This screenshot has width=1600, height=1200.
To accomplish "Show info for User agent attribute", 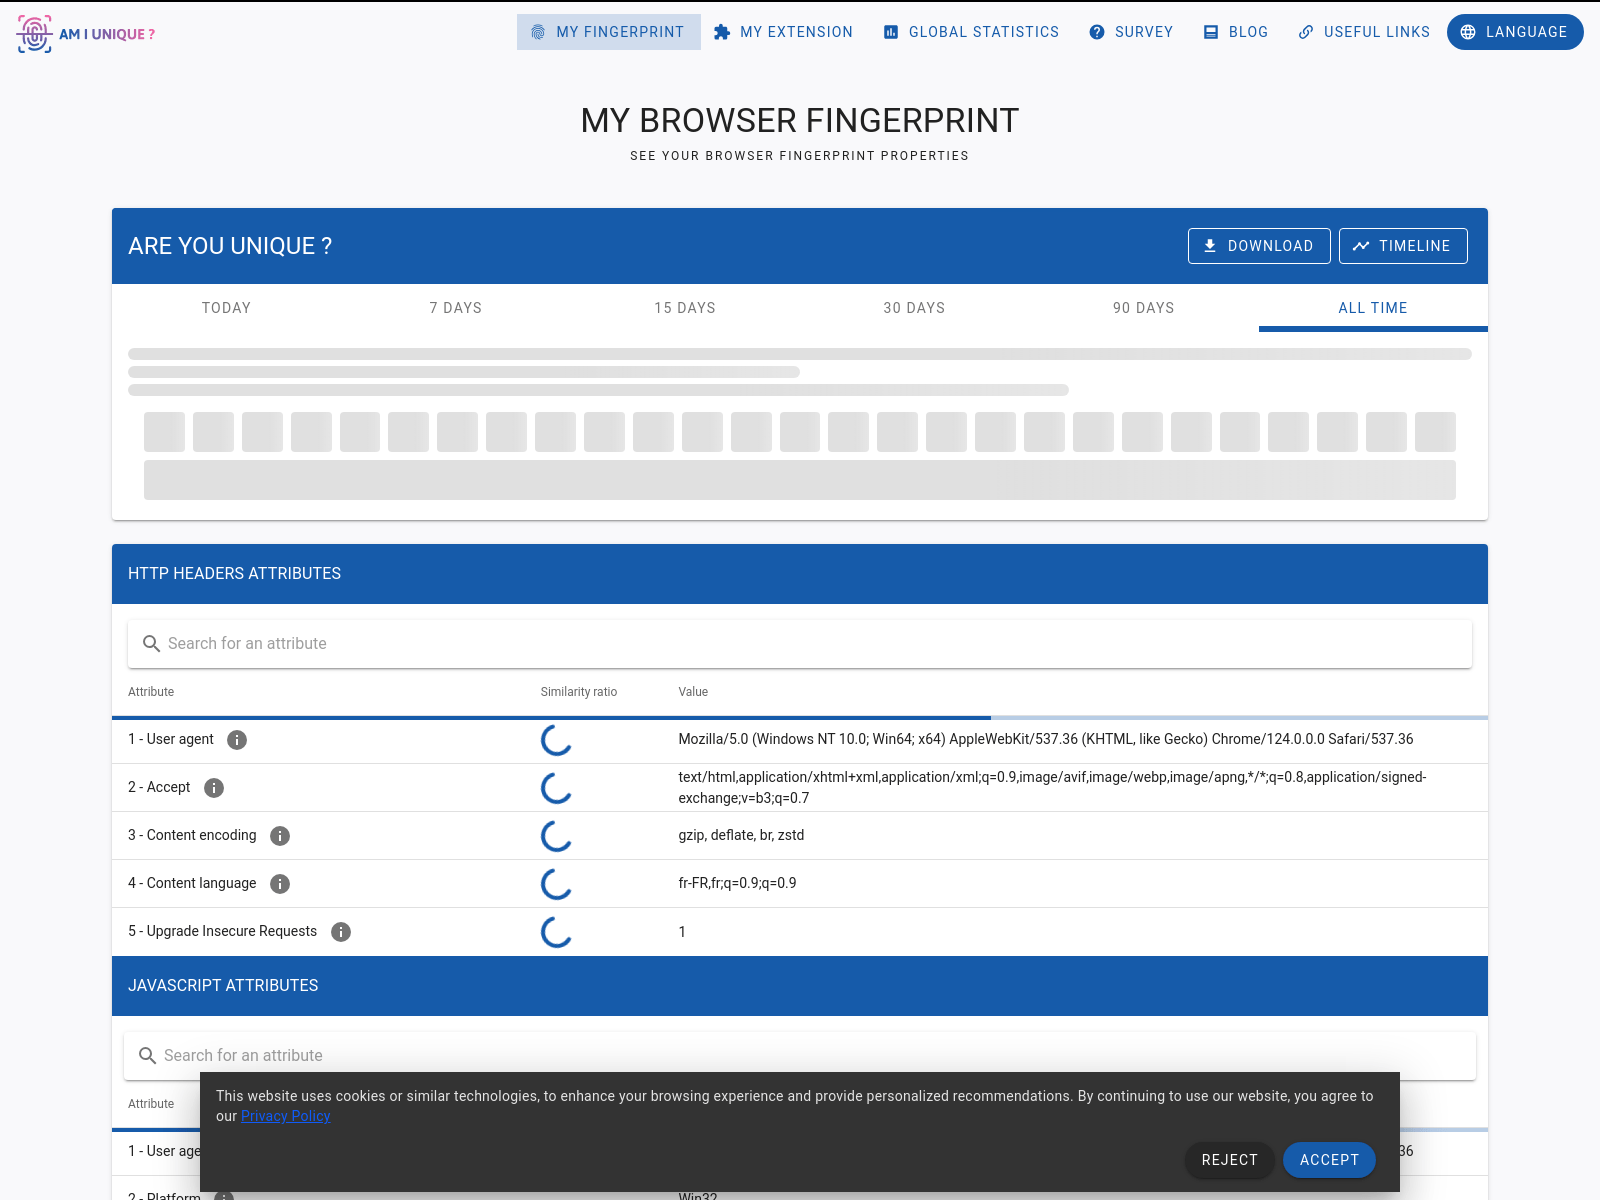I will (237, 740).
